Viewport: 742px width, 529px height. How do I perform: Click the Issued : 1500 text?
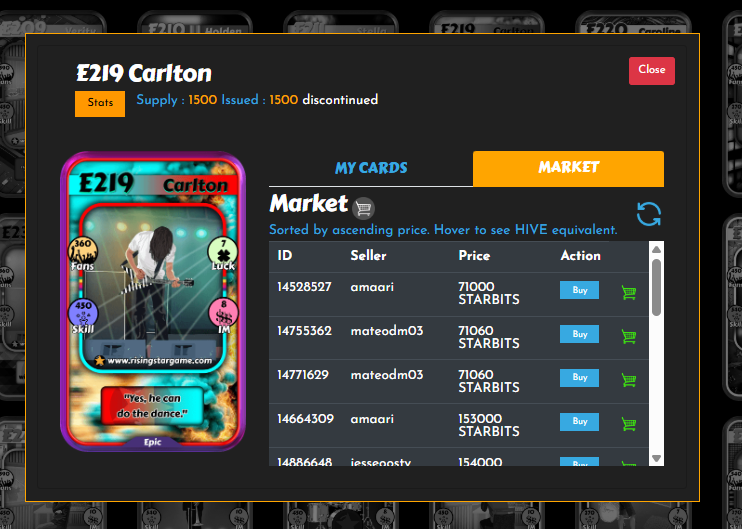click(x=260, y=100)
